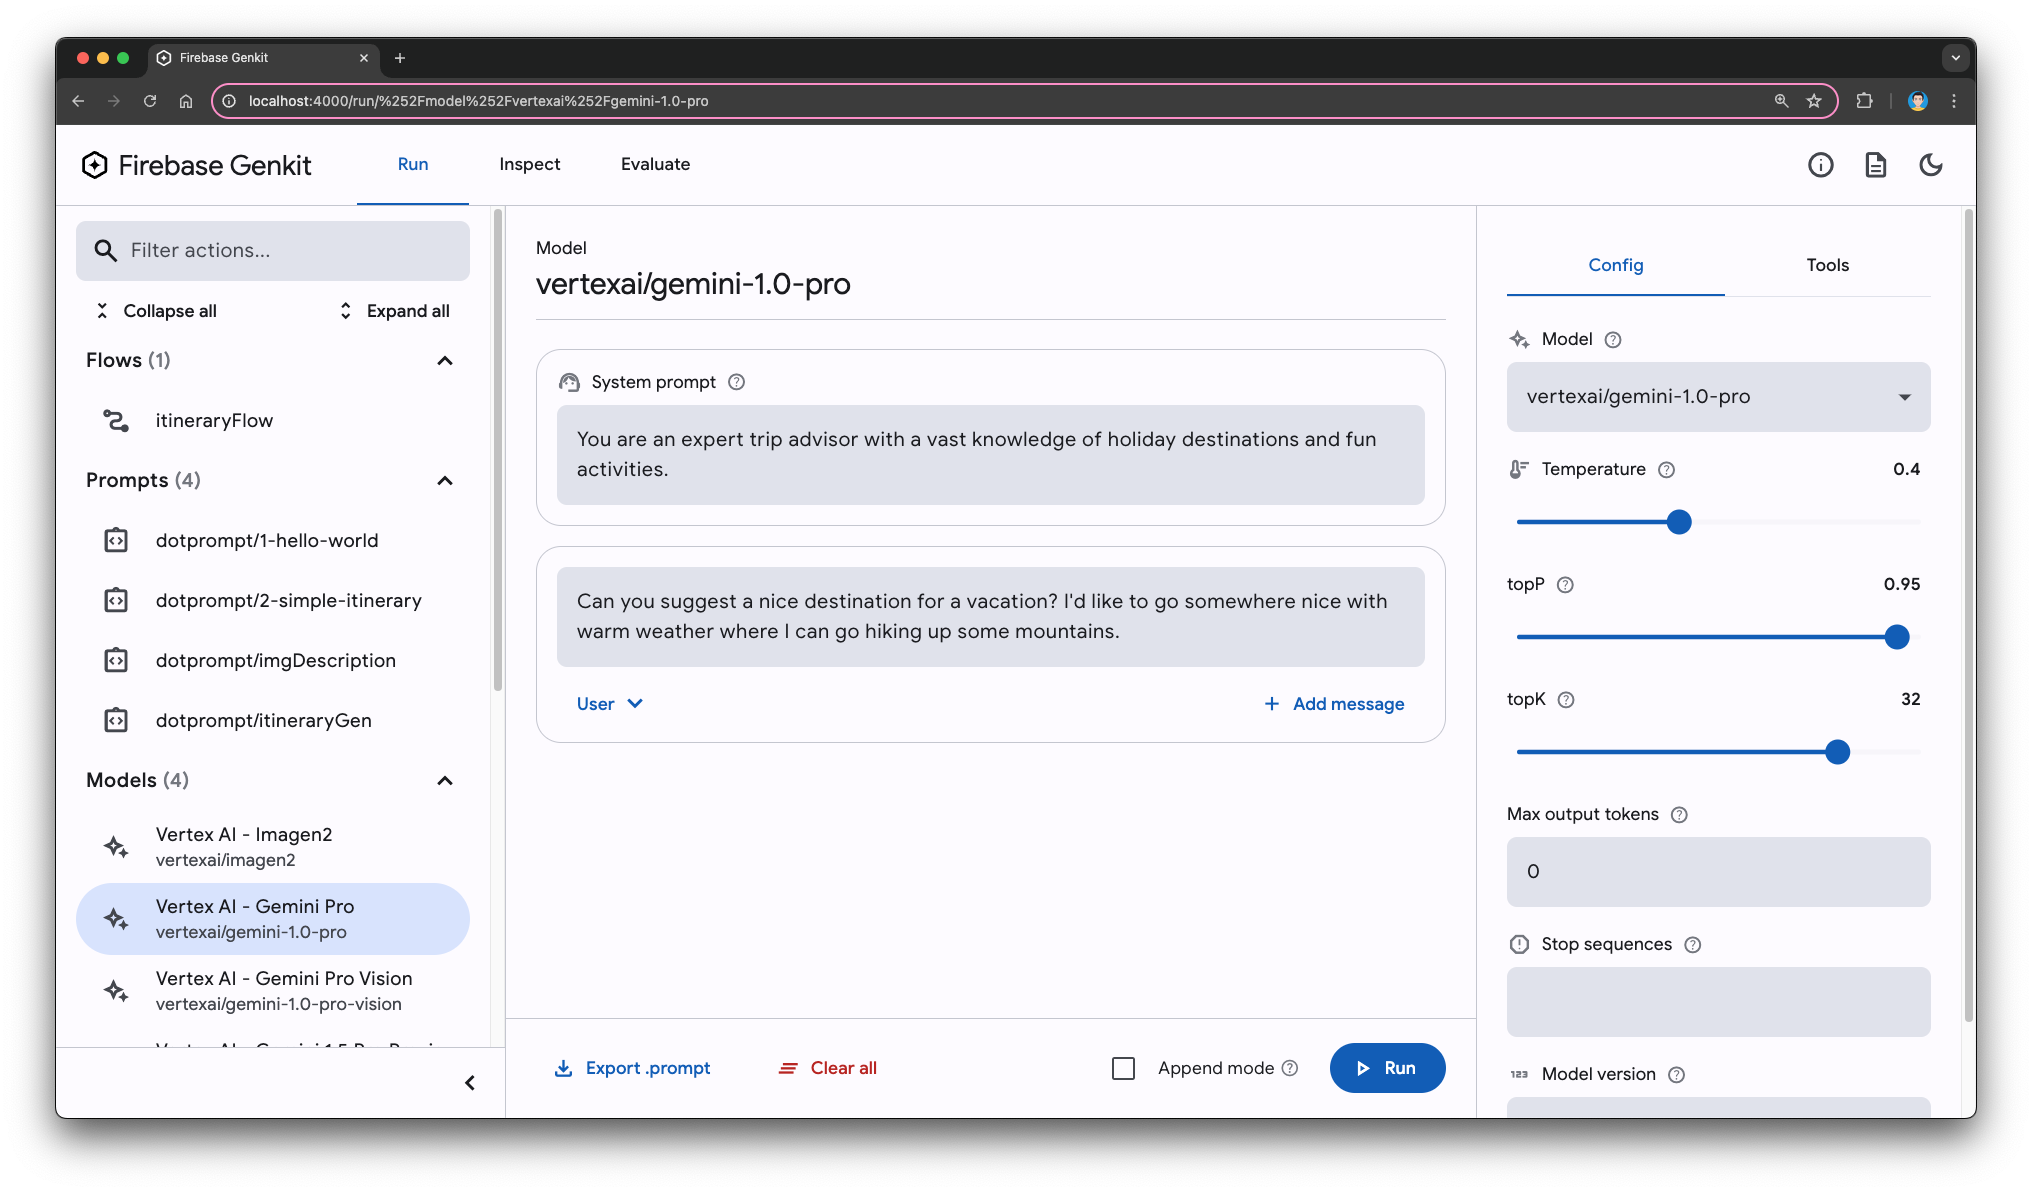The height and width of the screenshot is (1192, 2032).
Task: Expand the Models section
Action: pos(447,779)
